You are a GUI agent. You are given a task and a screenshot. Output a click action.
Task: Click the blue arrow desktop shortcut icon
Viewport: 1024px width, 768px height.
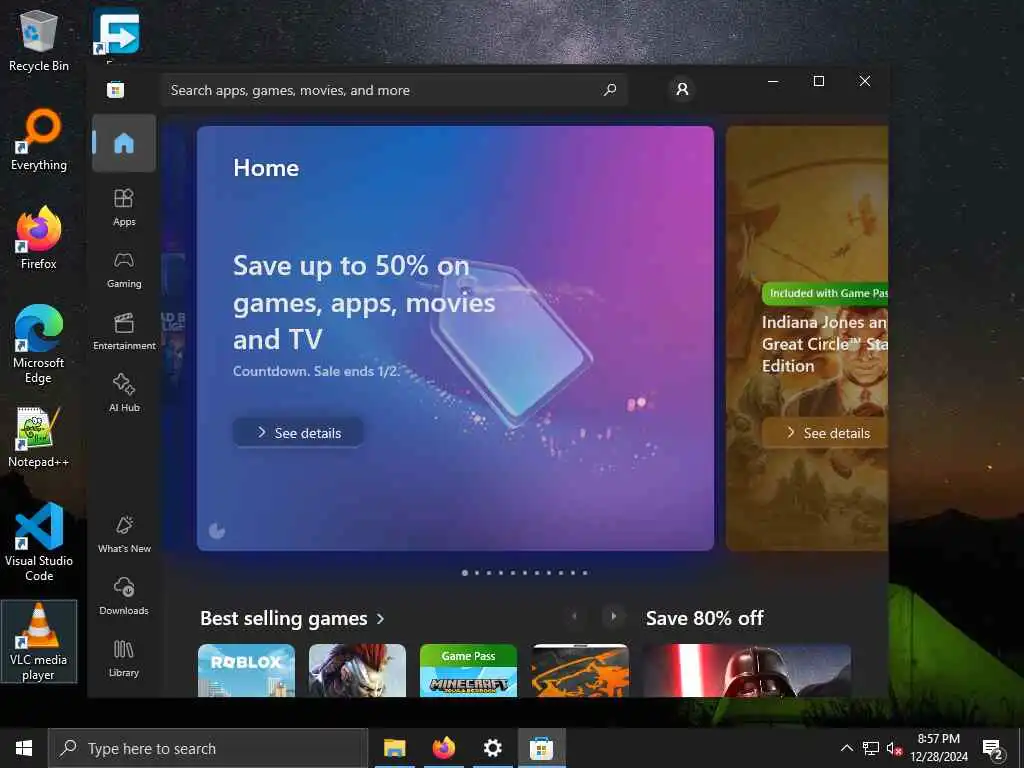coord(116,32)
